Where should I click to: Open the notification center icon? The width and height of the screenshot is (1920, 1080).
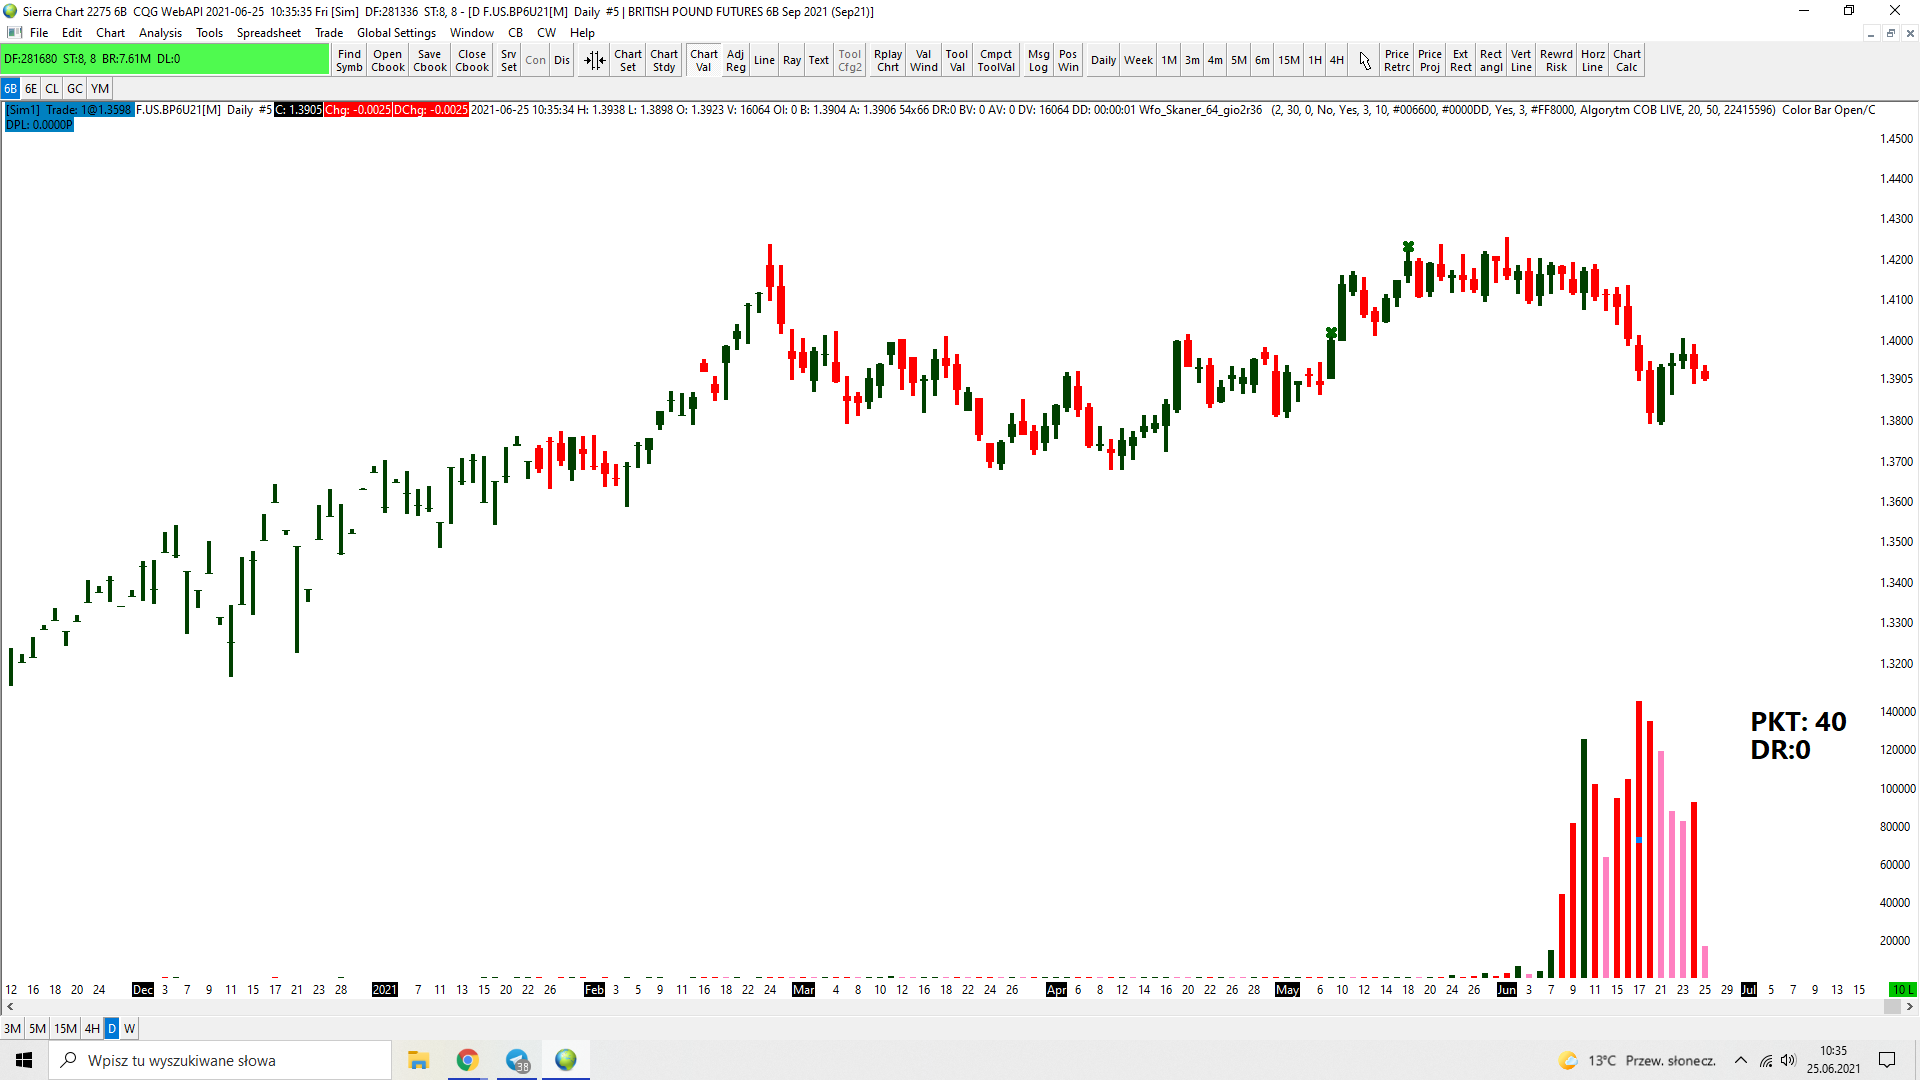click(1887, 1060)
